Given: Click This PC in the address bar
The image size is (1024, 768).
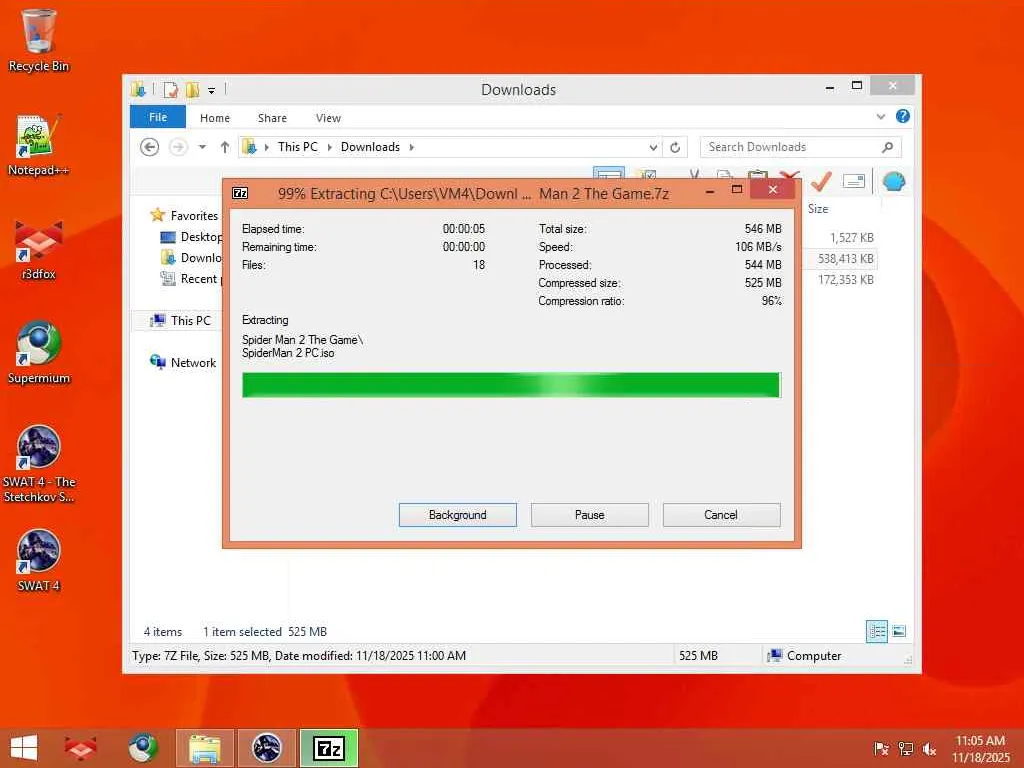Looking at the screenshot, I should coord(297,147).
